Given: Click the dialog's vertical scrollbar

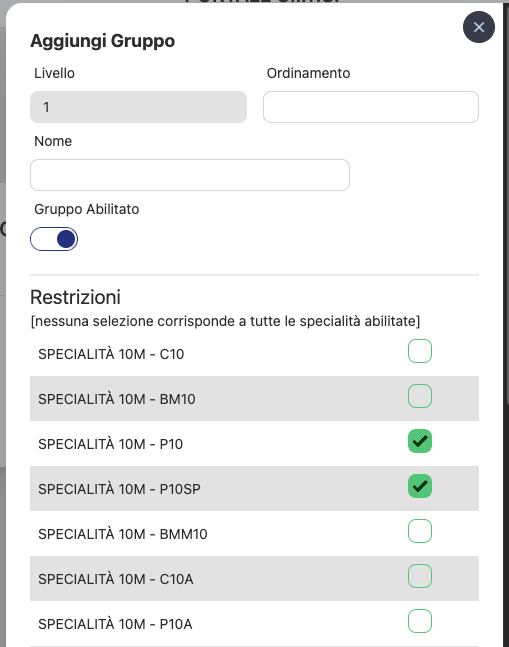Looking at the screenshot, I should (x=507, y=206).
